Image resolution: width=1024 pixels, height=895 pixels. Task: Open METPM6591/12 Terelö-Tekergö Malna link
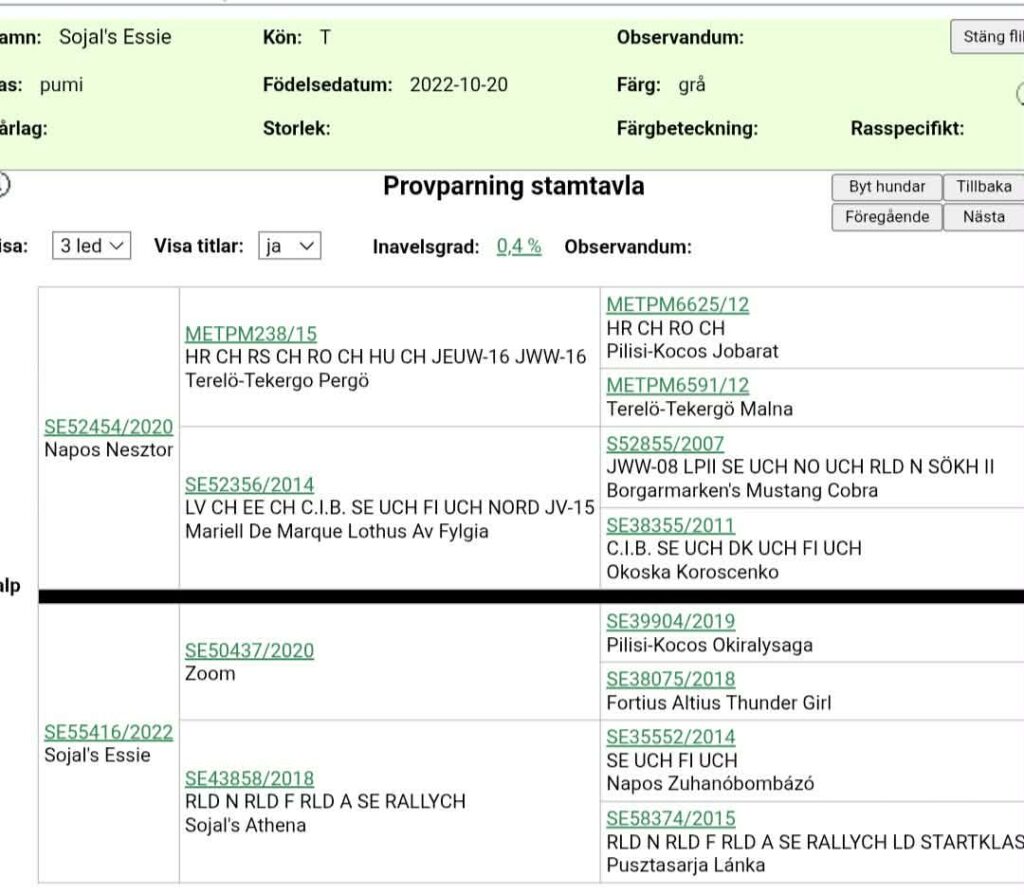(x=677, y=386)
